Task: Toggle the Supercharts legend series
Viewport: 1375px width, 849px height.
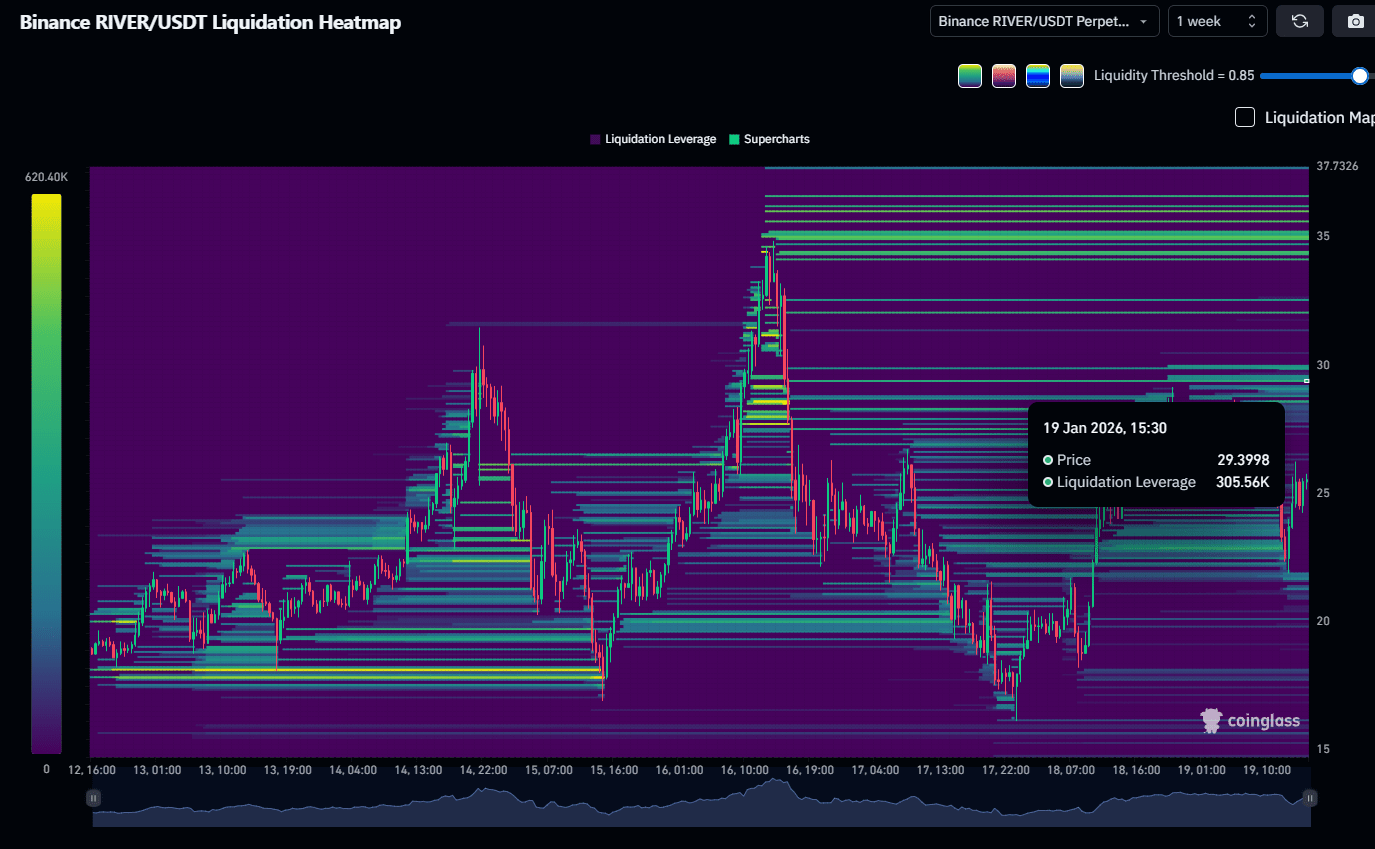Action: 769,139
